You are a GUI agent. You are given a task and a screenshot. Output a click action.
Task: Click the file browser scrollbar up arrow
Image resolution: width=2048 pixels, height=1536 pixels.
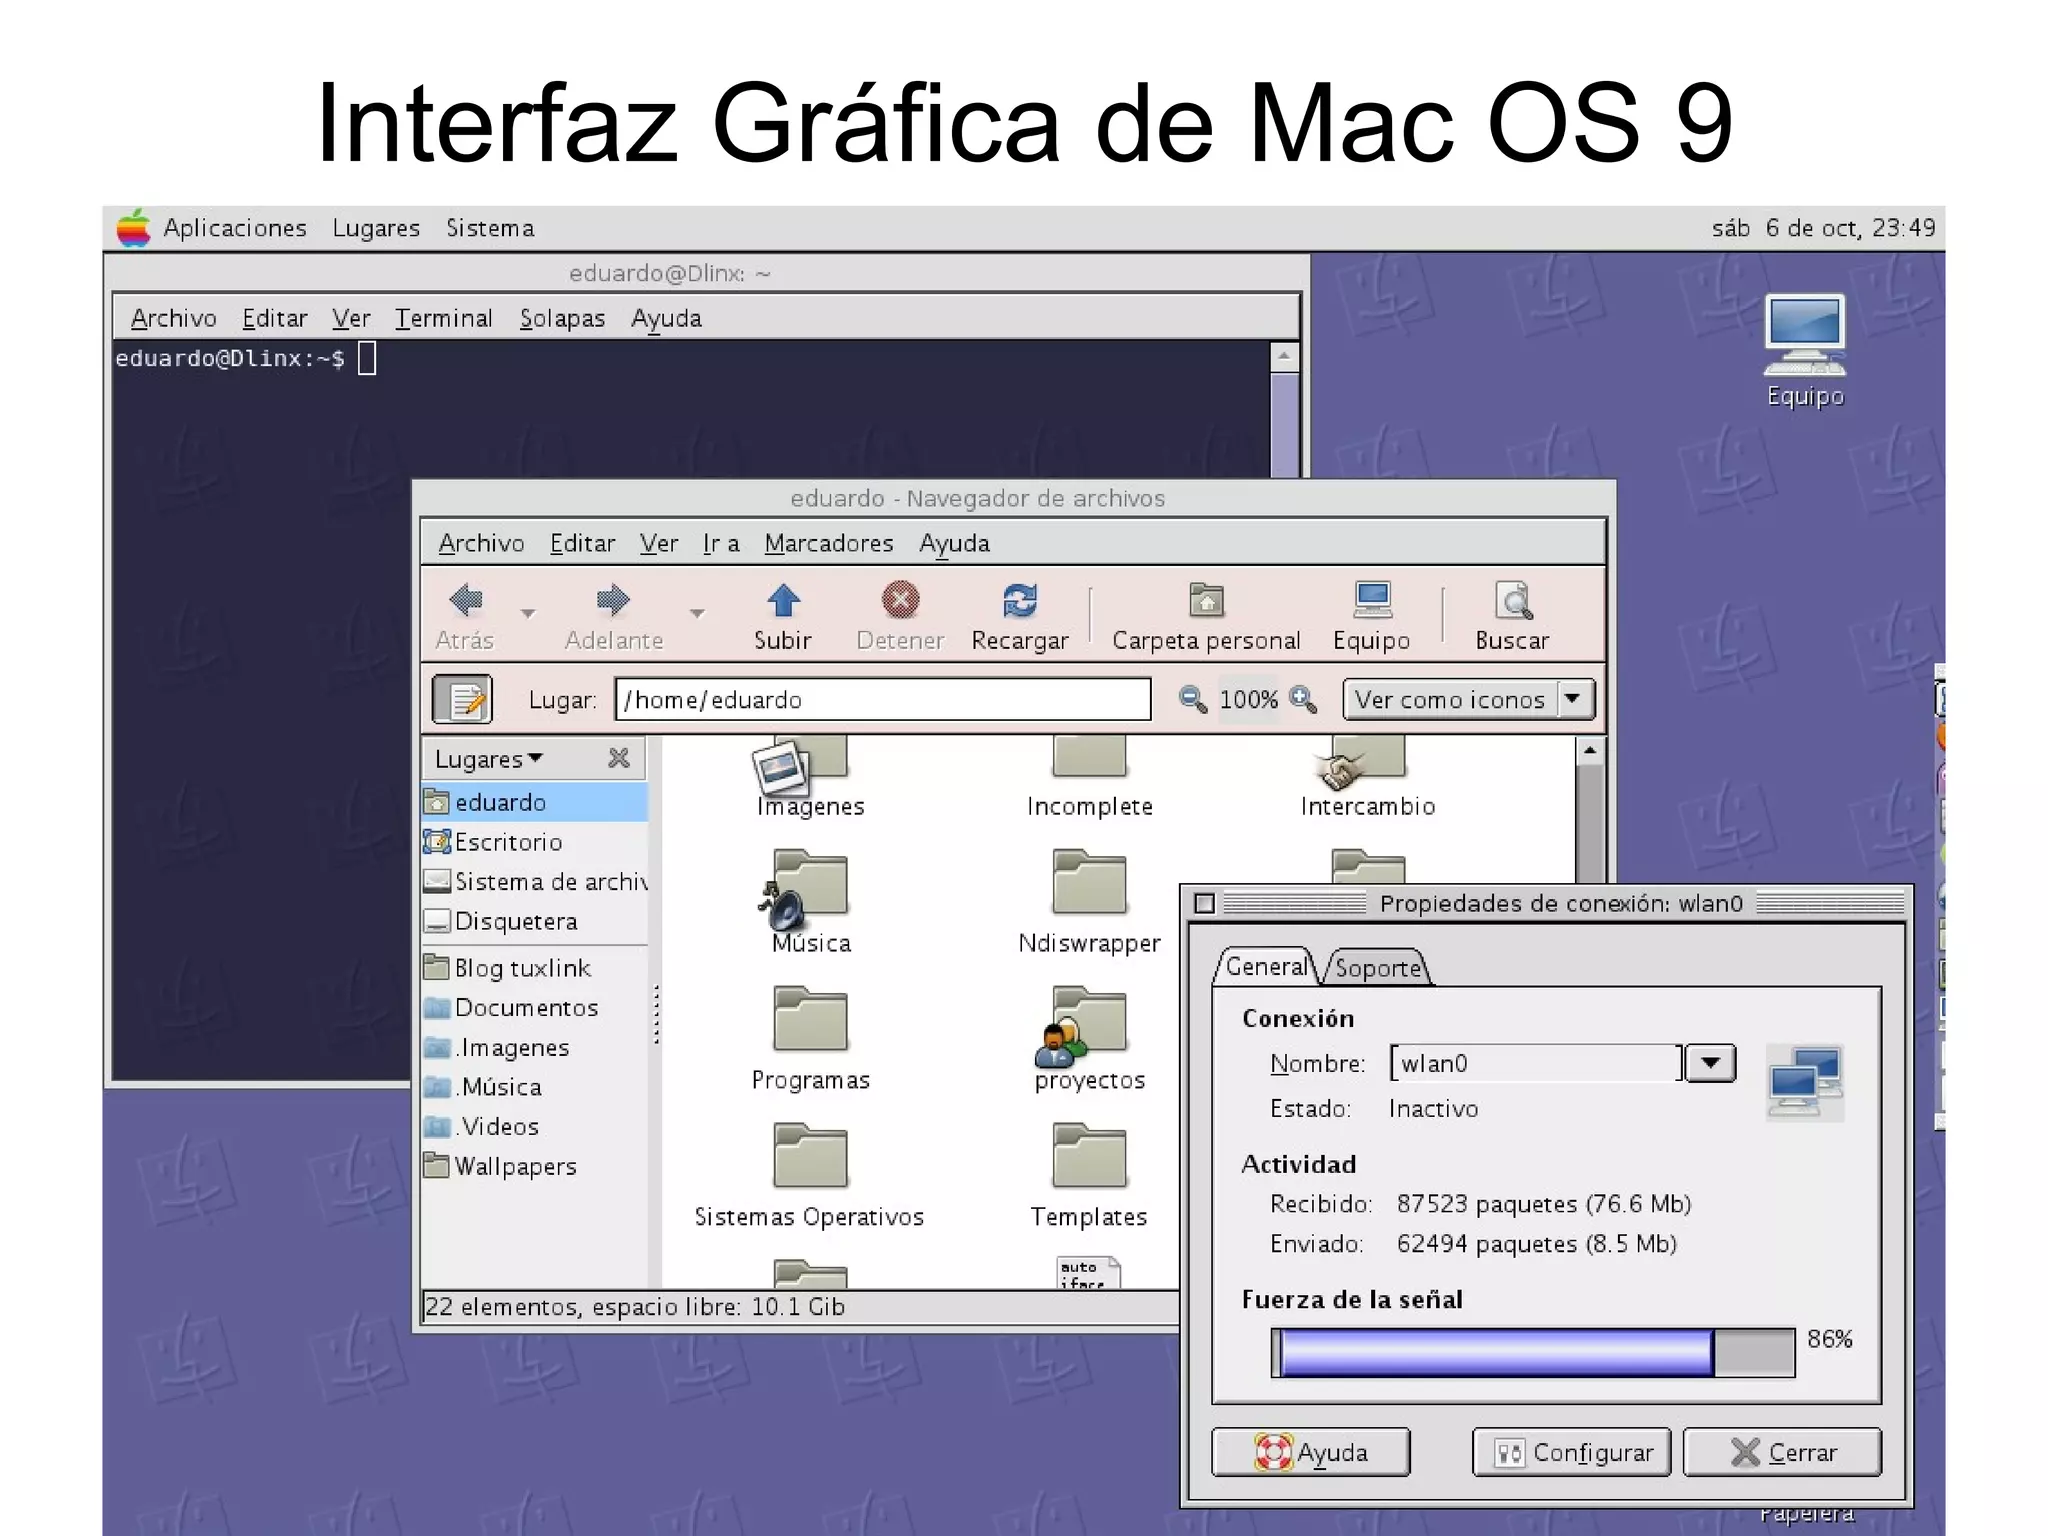coord(1590,751)
